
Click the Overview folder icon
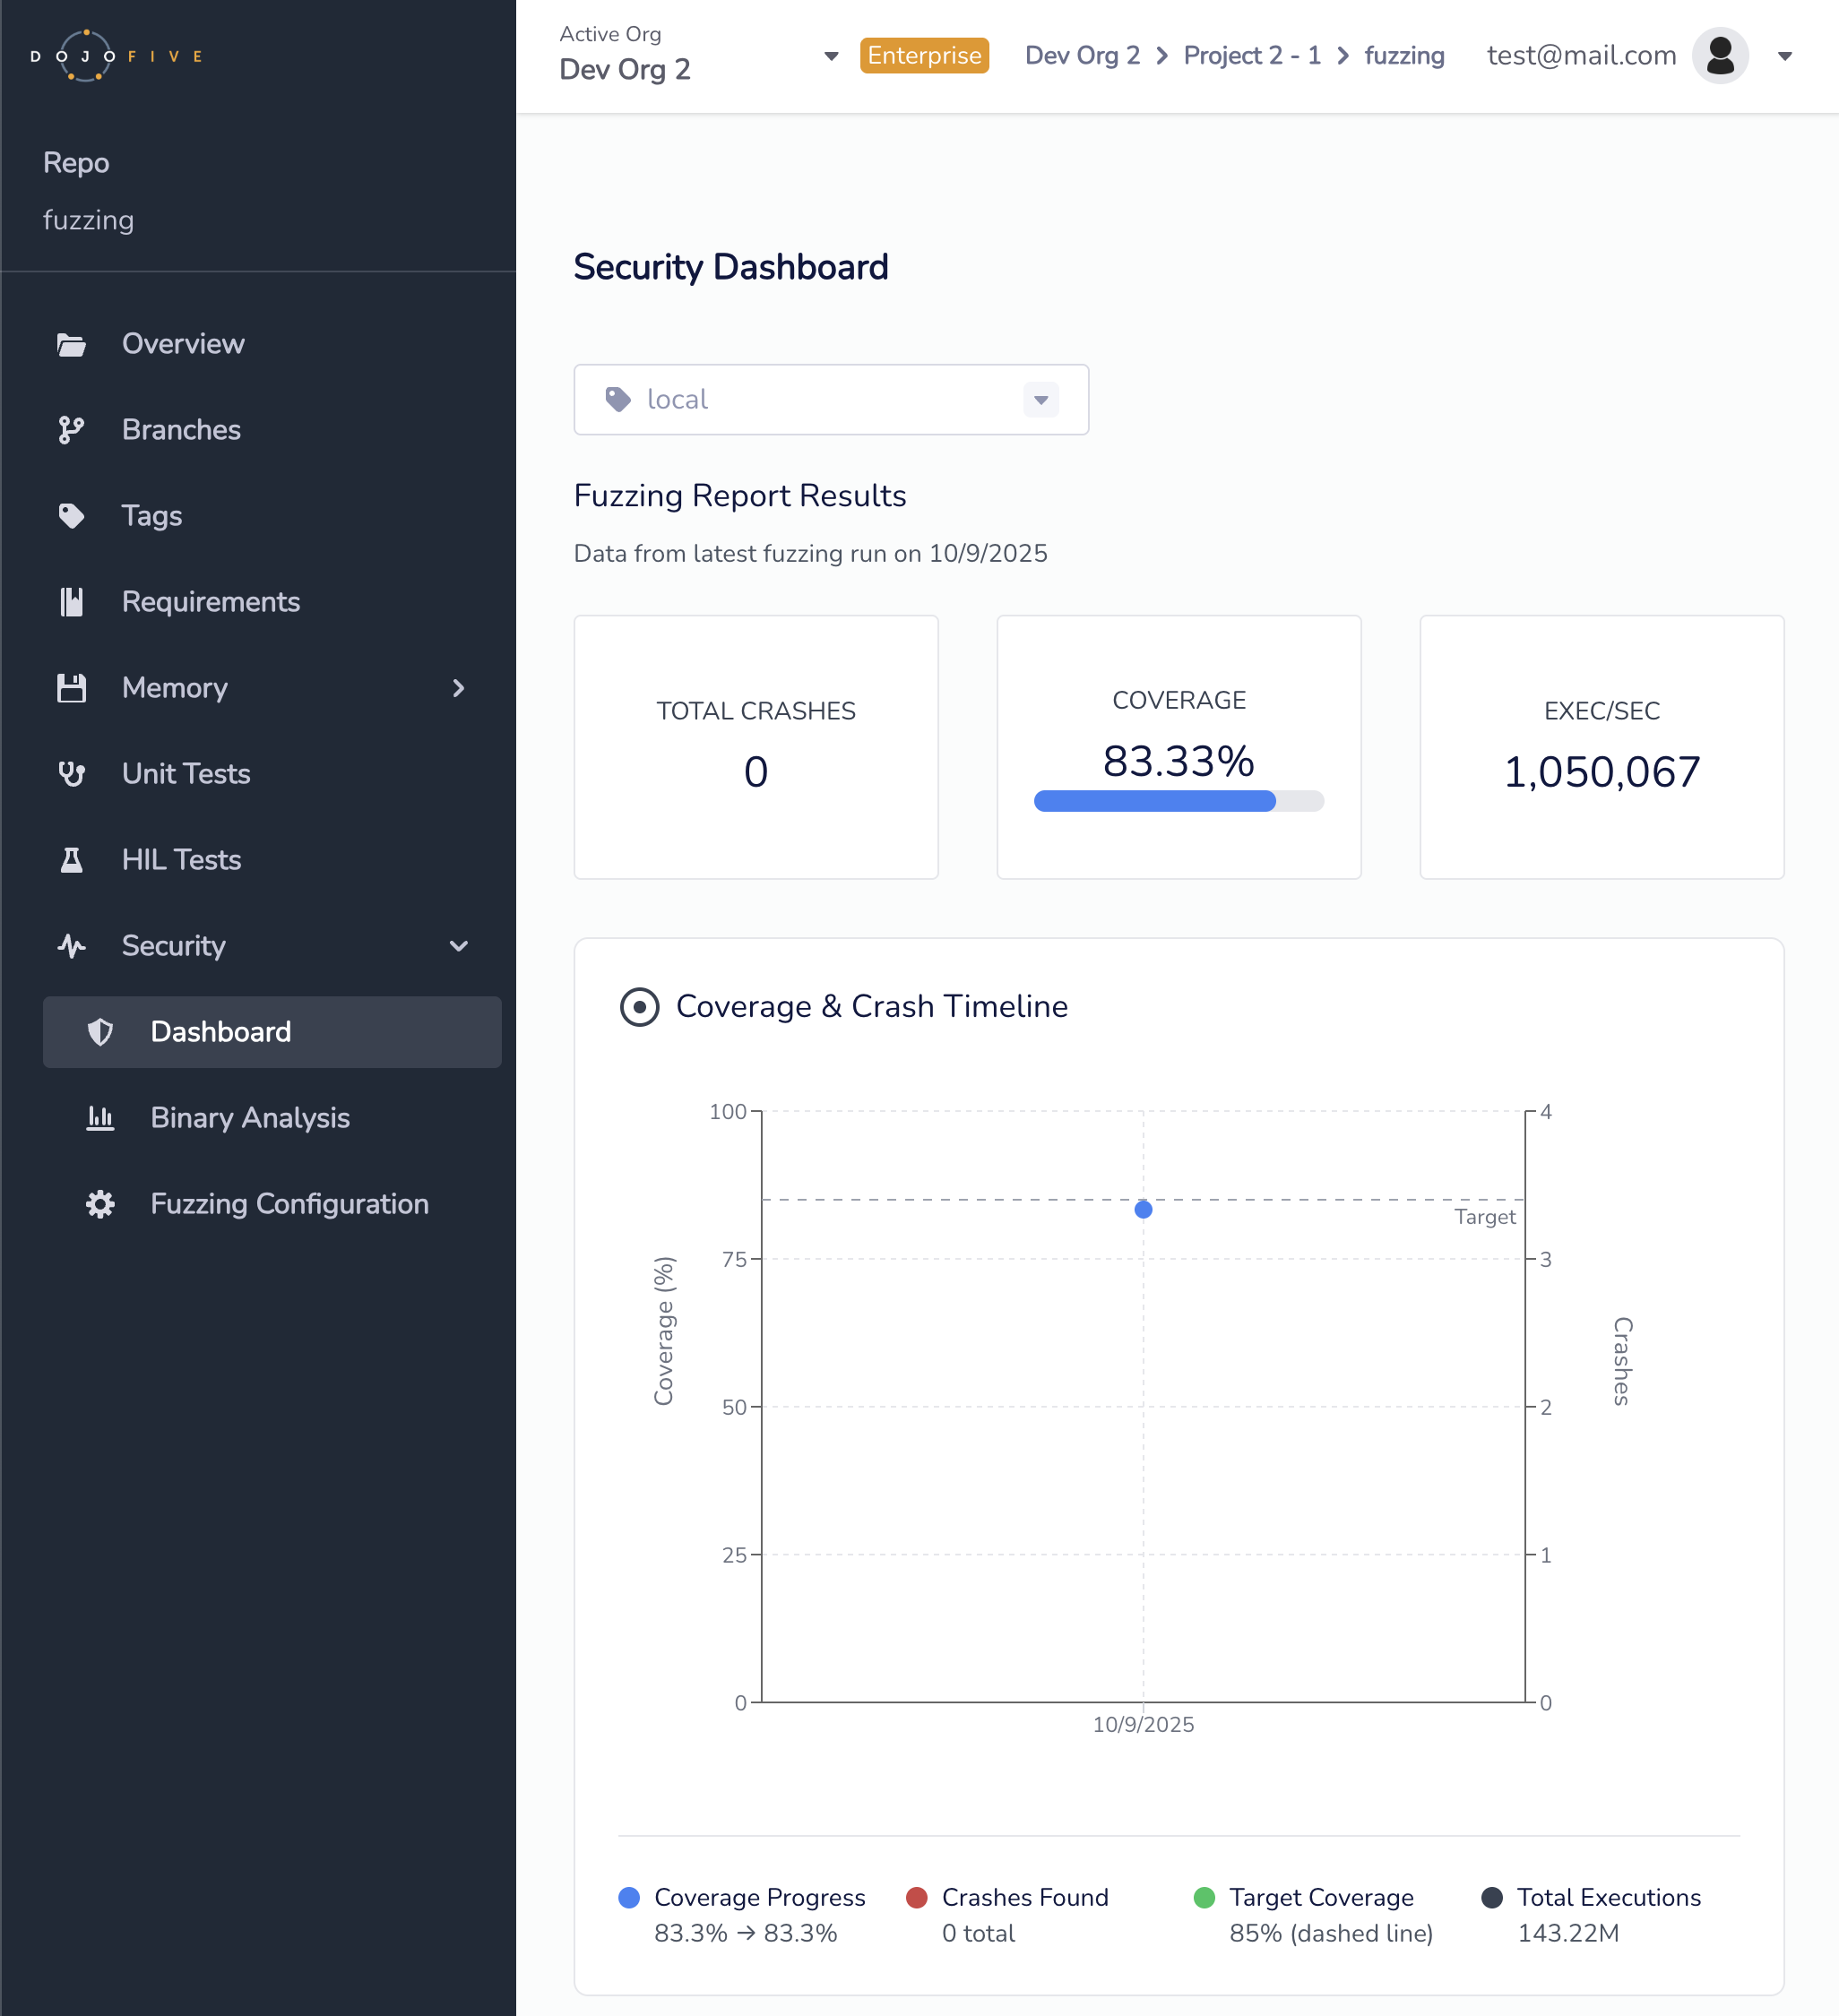tap(71, 344)
